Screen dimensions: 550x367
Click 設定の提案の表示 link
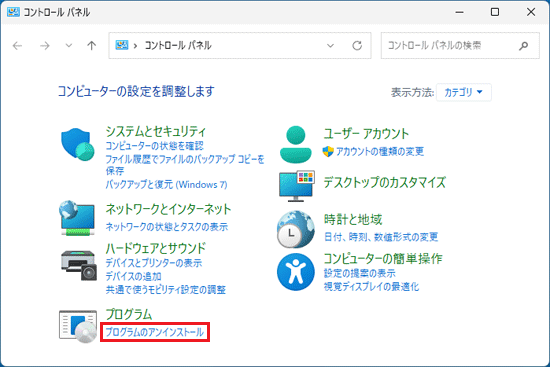click(x=359, y=273)
